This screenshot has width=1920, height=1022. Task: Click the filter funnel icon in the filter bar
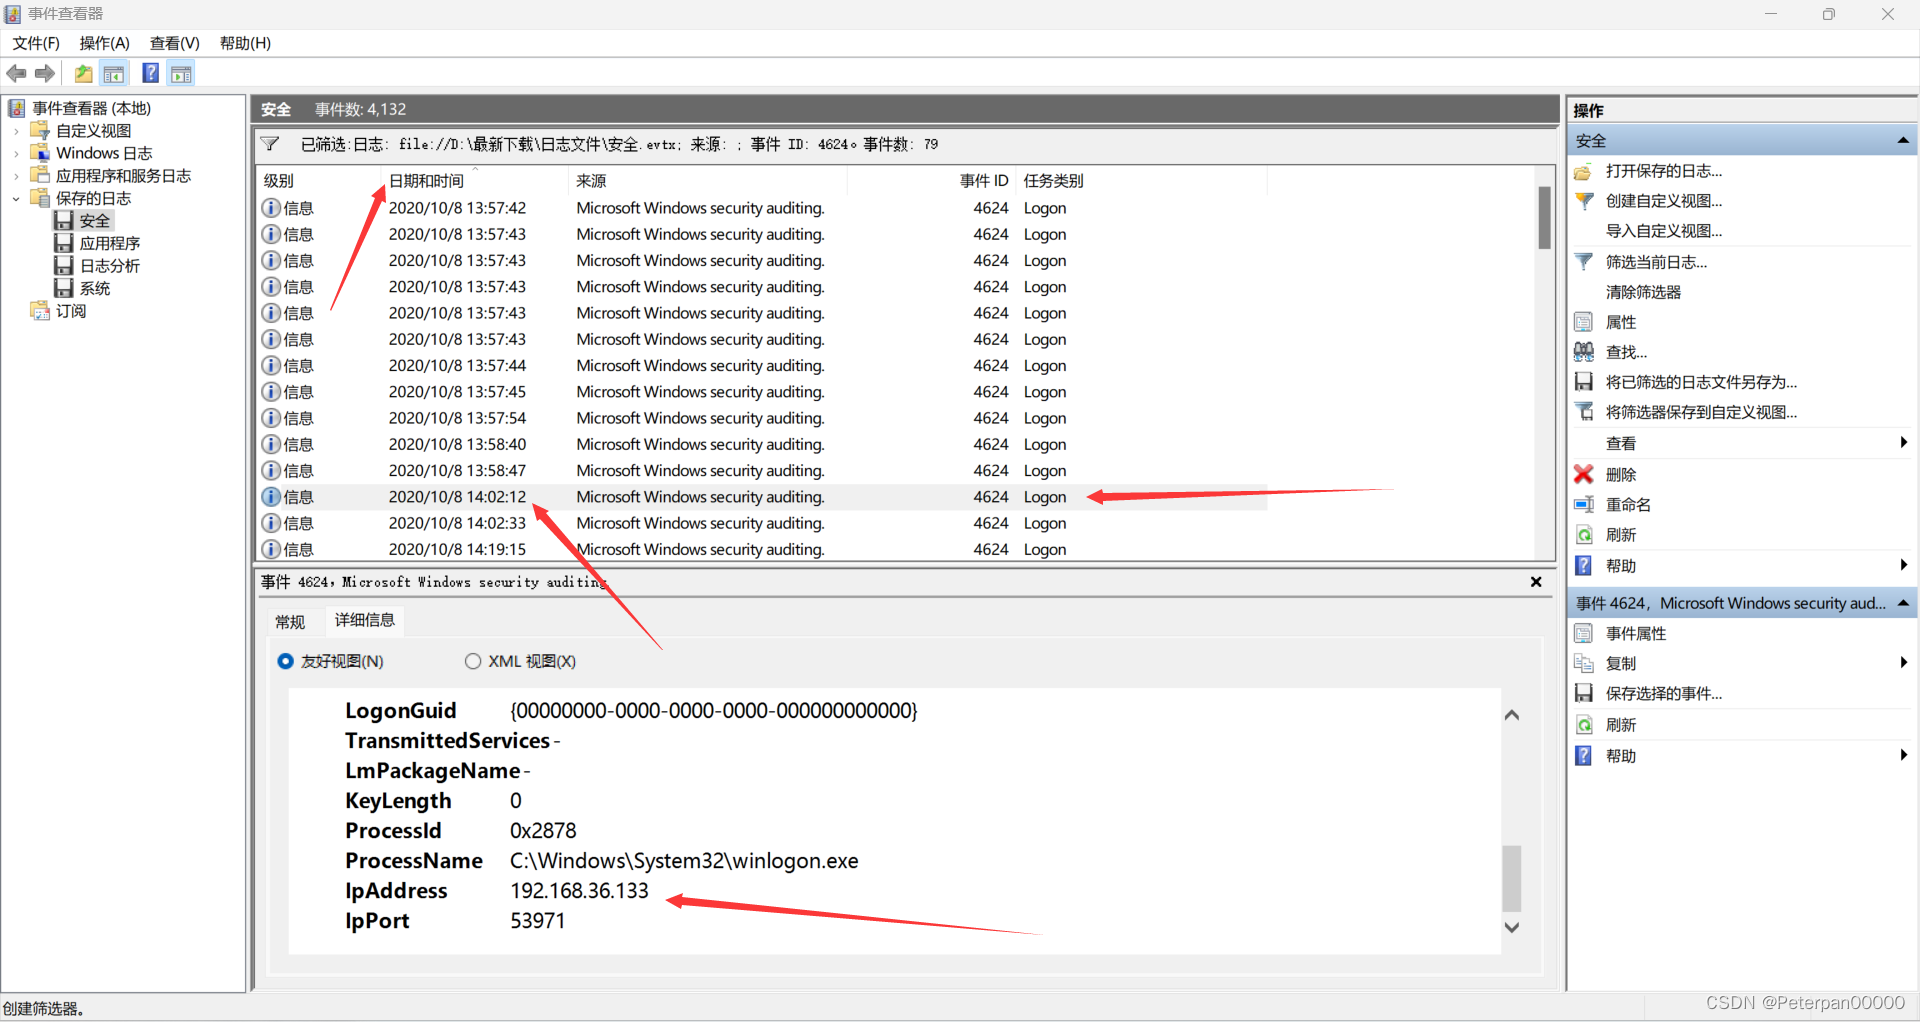tap(270, 144)
